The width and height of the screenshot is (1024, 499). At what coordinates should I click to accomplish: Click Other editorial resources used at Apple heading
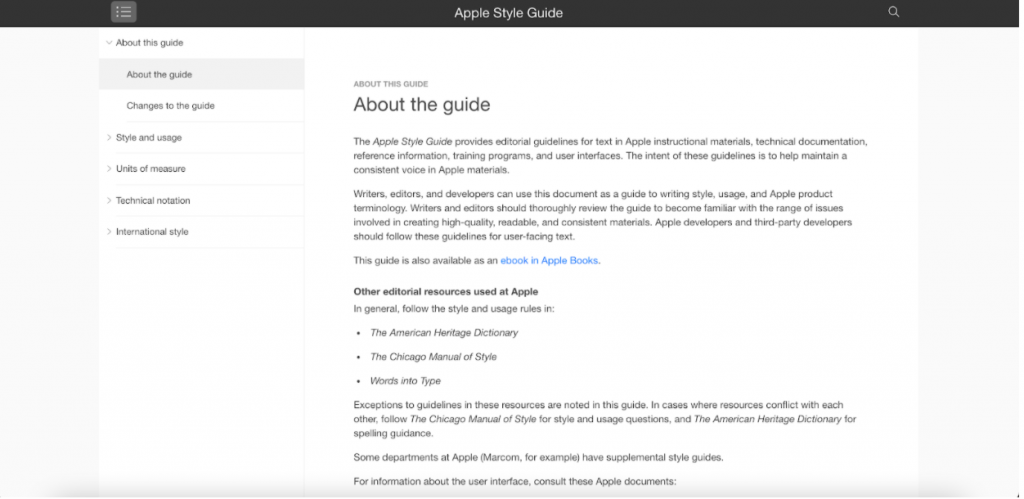point(445,291)
